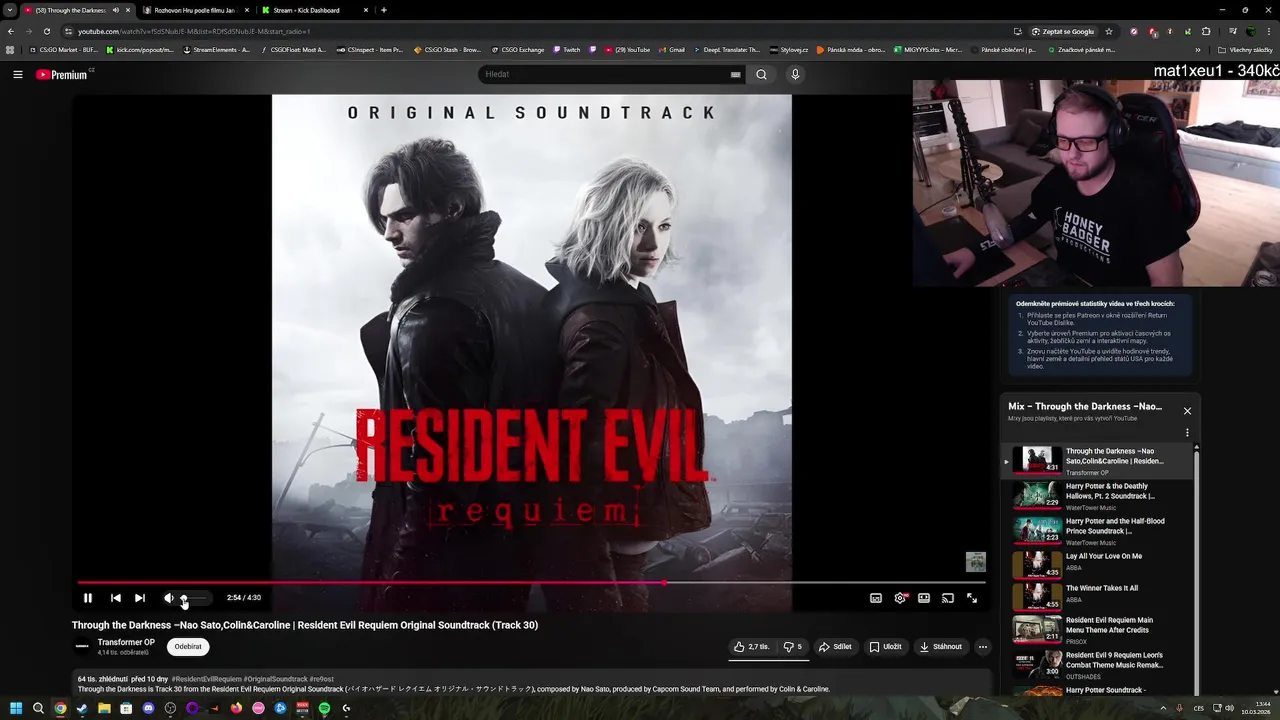This screenshot has height=720, width=1280.
Task: Start voice search with the microphone
Action: point(795,74)
